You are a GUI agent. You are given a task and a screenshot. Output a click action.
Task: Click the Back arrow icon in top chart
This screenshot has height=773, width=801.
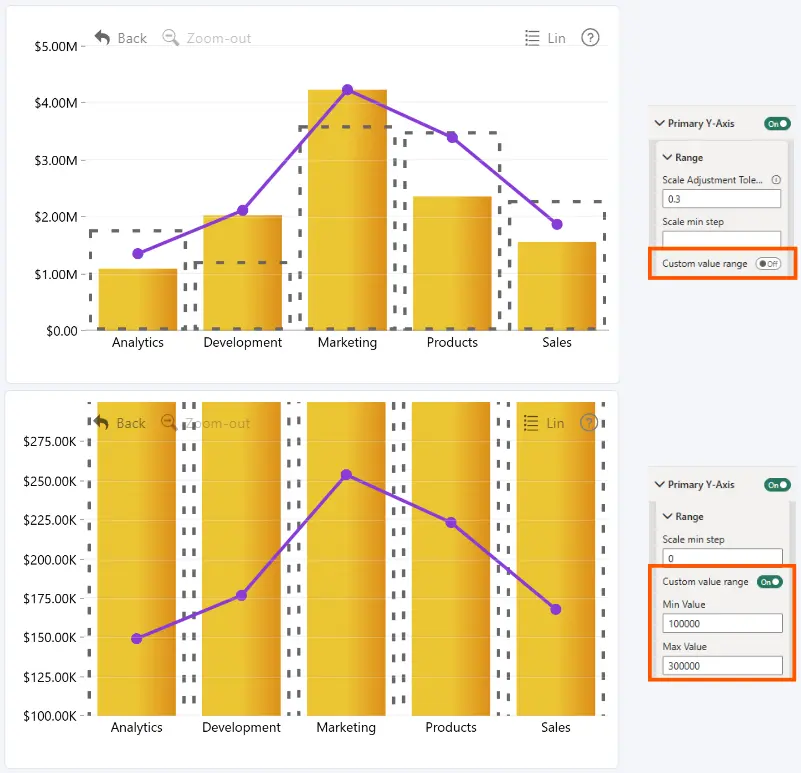(102, 37)
